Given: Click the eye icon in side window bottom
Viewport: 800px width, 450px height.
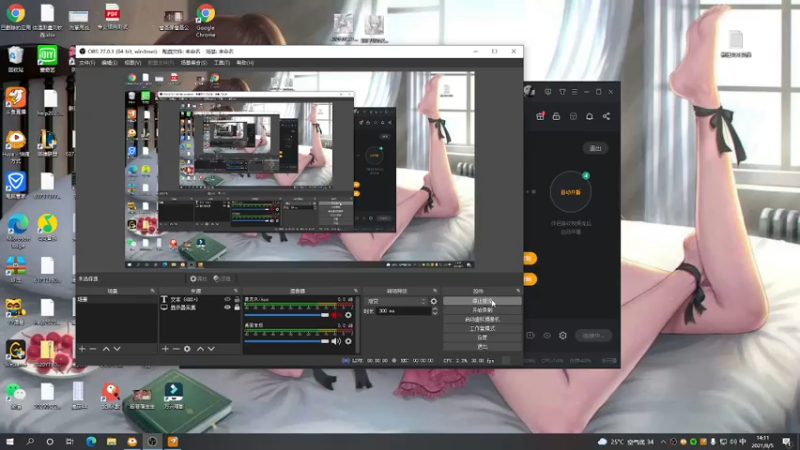Looking at the screenshot, I should click(x=547, y=336).
